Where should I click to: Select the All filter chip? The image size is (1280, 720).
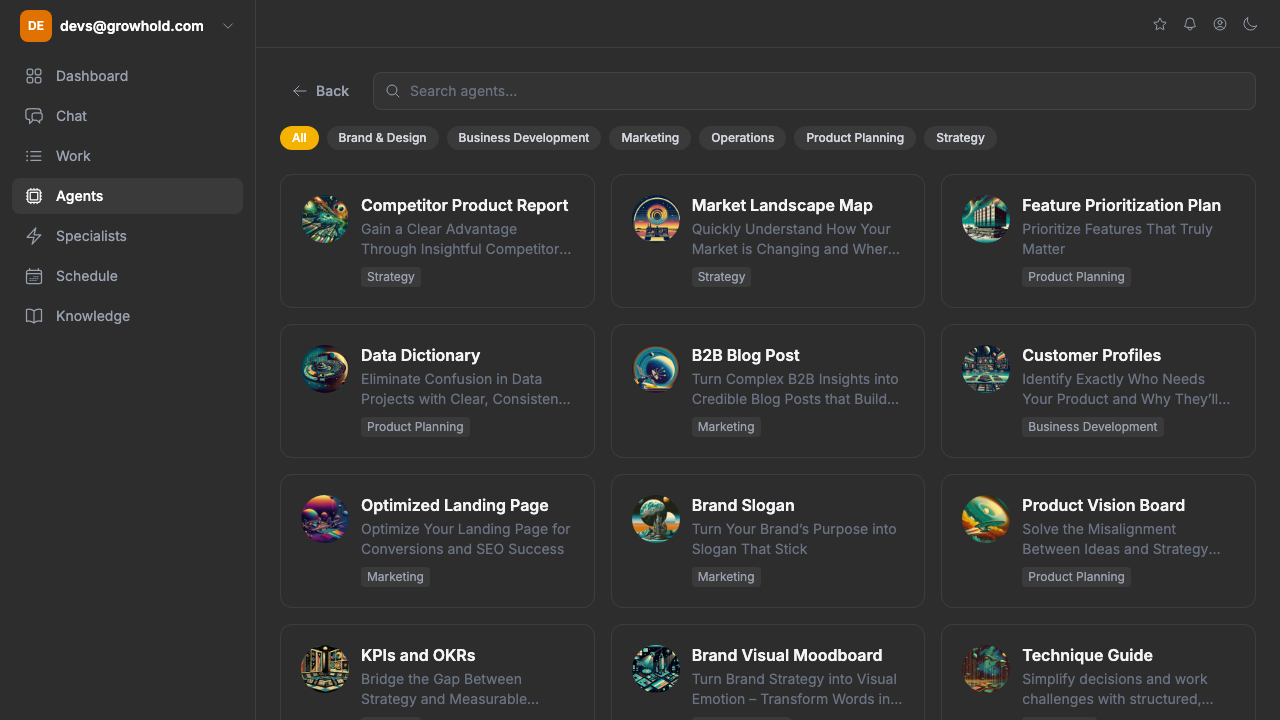[x=299, y=138]
